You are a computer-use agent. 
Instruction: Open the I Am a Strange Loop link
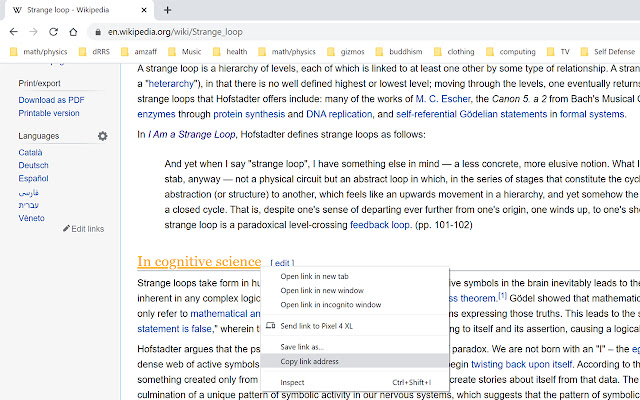[x=191, y=135]
